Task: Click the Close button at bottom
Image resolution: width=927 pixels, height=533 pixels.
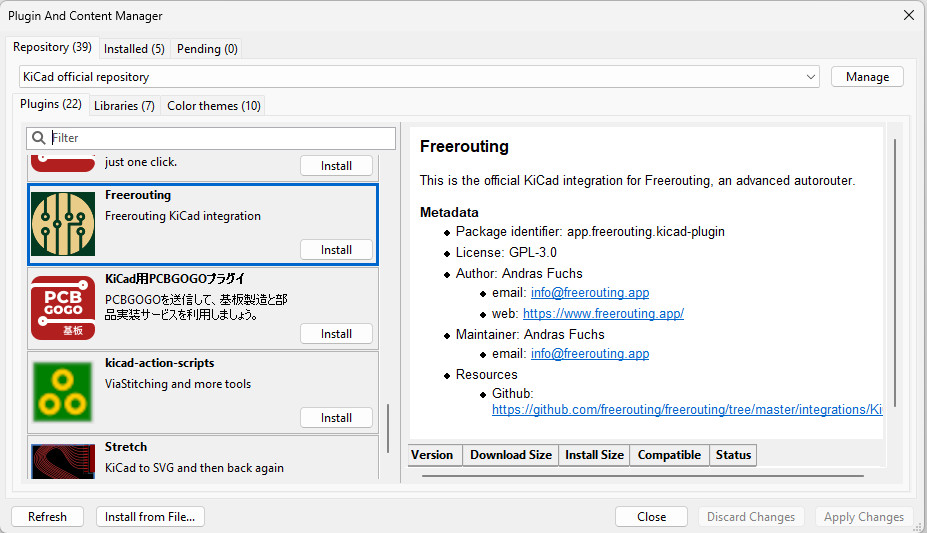Action: click(652, 516)
